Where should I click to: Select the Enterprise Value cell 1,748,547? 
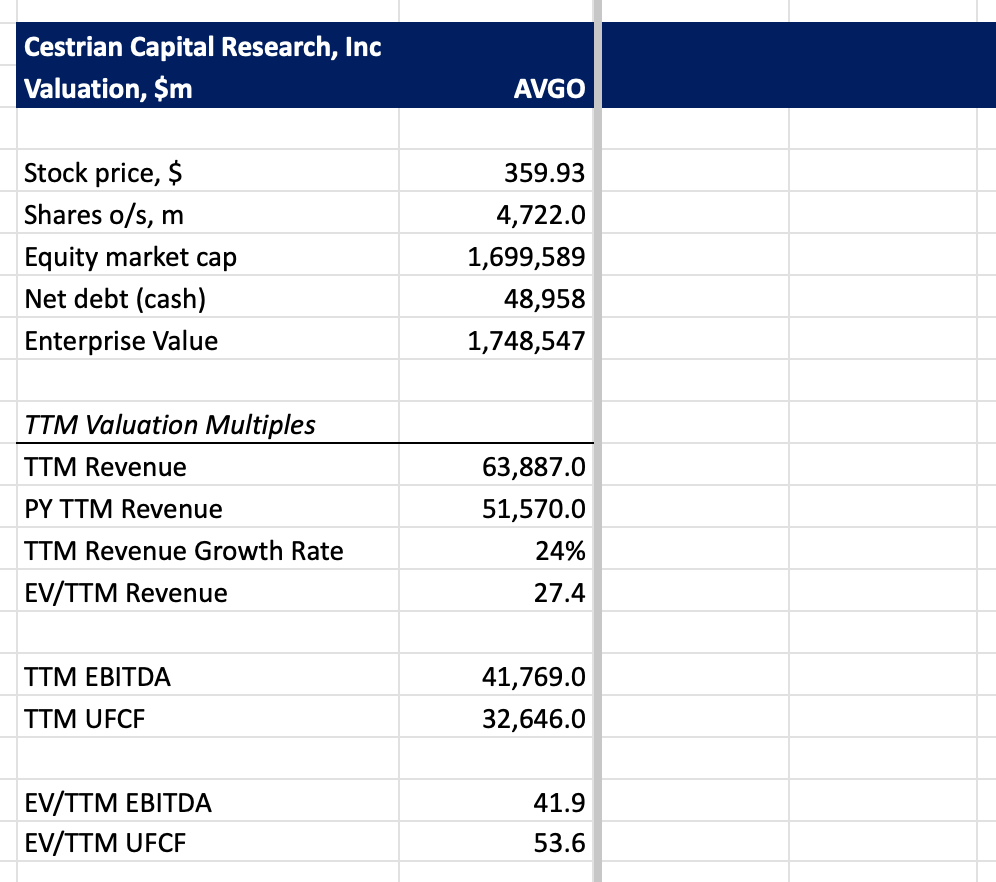tap(526, 342)
